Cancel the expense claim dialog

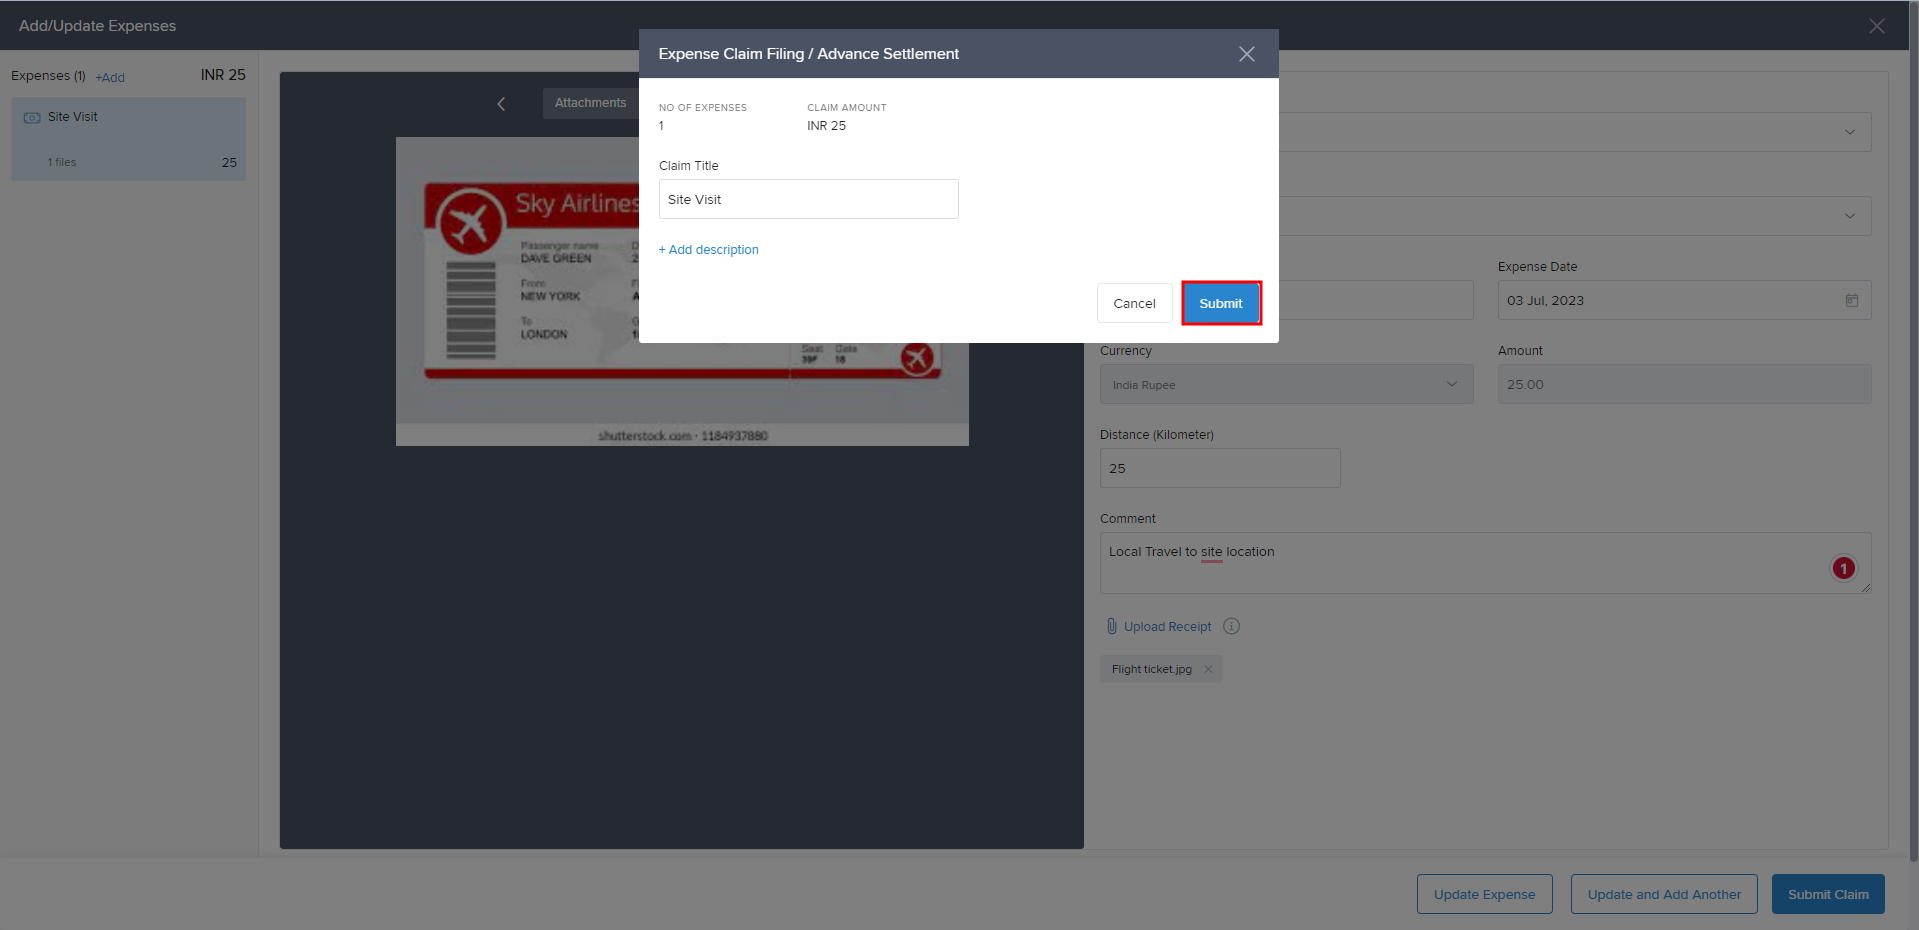tap(1134, 303)
